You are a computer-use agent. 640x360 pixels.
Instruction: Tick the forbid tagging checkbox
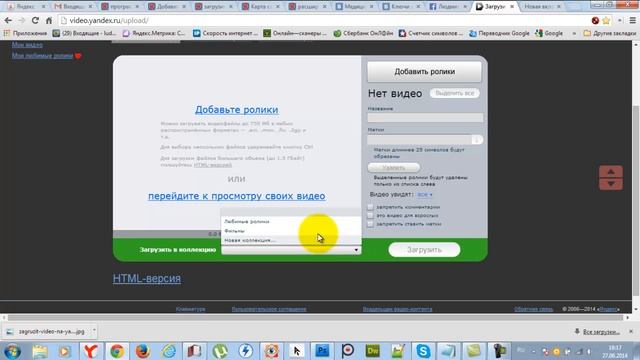(370, 224)
